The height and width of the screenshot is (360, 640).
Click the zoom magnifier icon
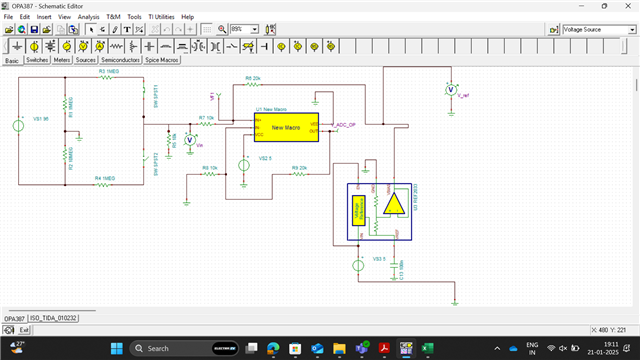pos(222,29)
